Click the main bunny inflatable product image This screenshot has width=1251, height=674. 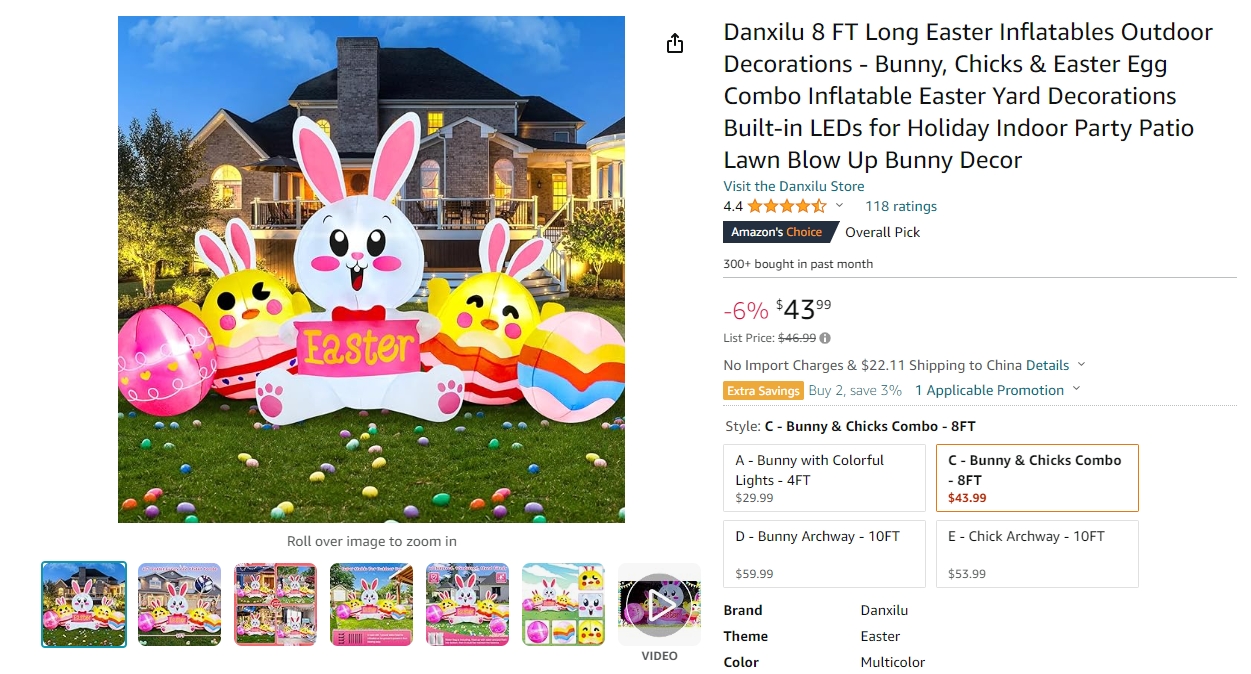click(371, 269)
